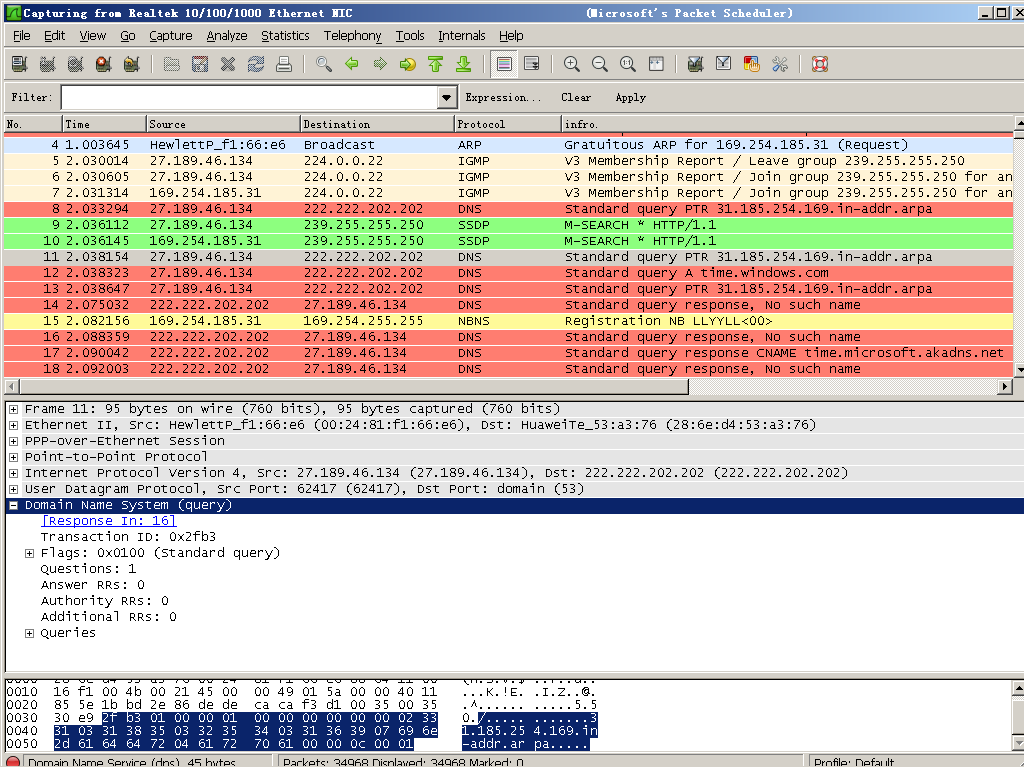Viewport: 1024px width, 768px height.
Task: Expand Internet Protocol Version 4 details
Action: click(x=13, y=473)
